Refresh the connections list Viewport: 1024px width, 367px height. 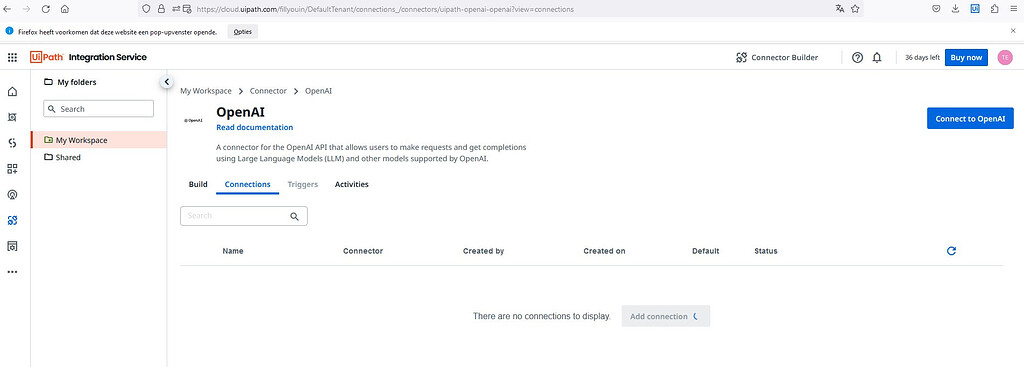pos(951,251)
